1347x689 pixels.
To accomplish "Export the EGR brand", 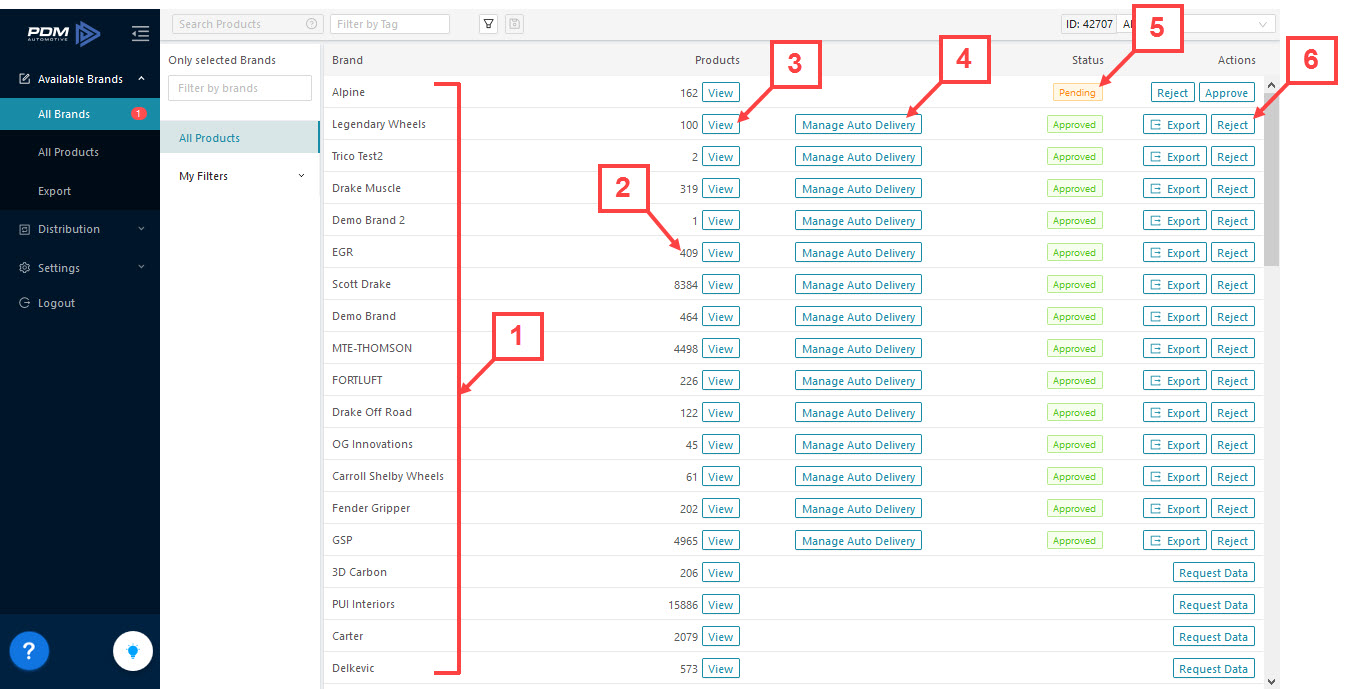I will point(1175,253).
